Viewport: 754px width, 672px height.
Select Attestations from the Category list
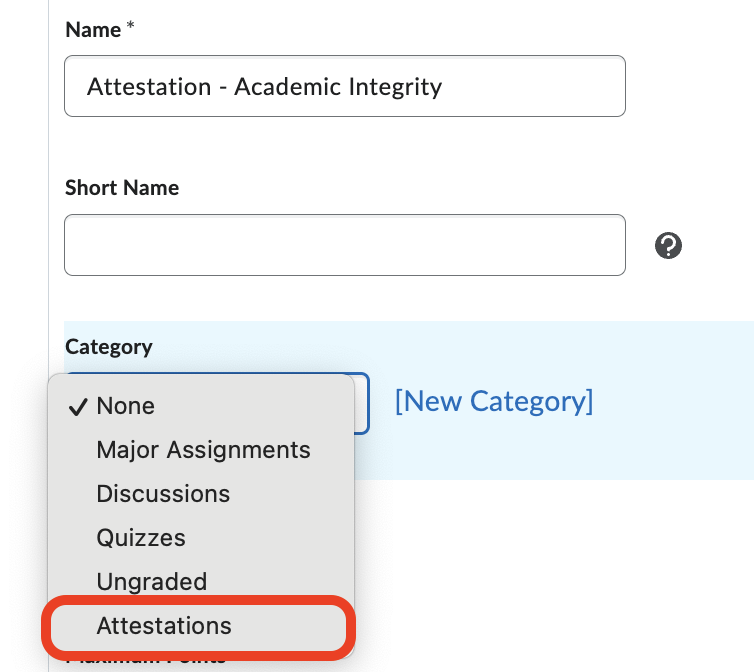[x=164, y=626]
